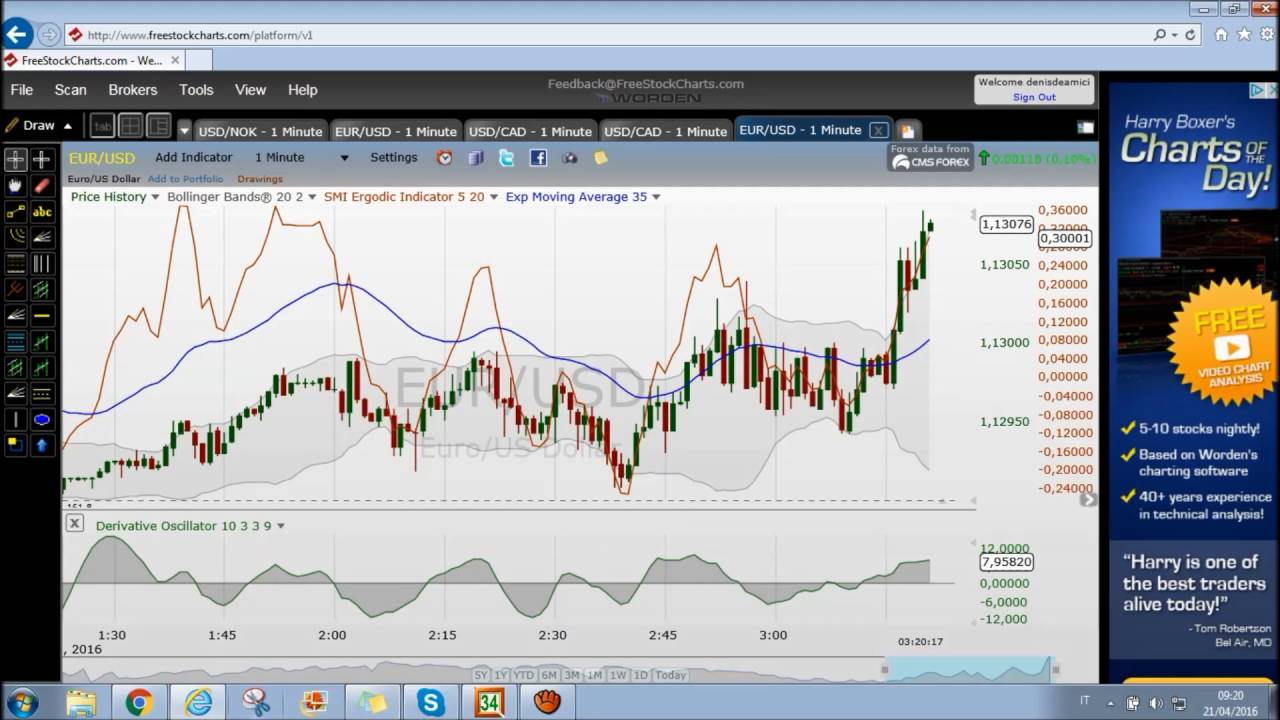Open the blue book icon in chart toolbar
This screenshot has height=720, width=1280.
pyautogui.click(x=476, y=158)
